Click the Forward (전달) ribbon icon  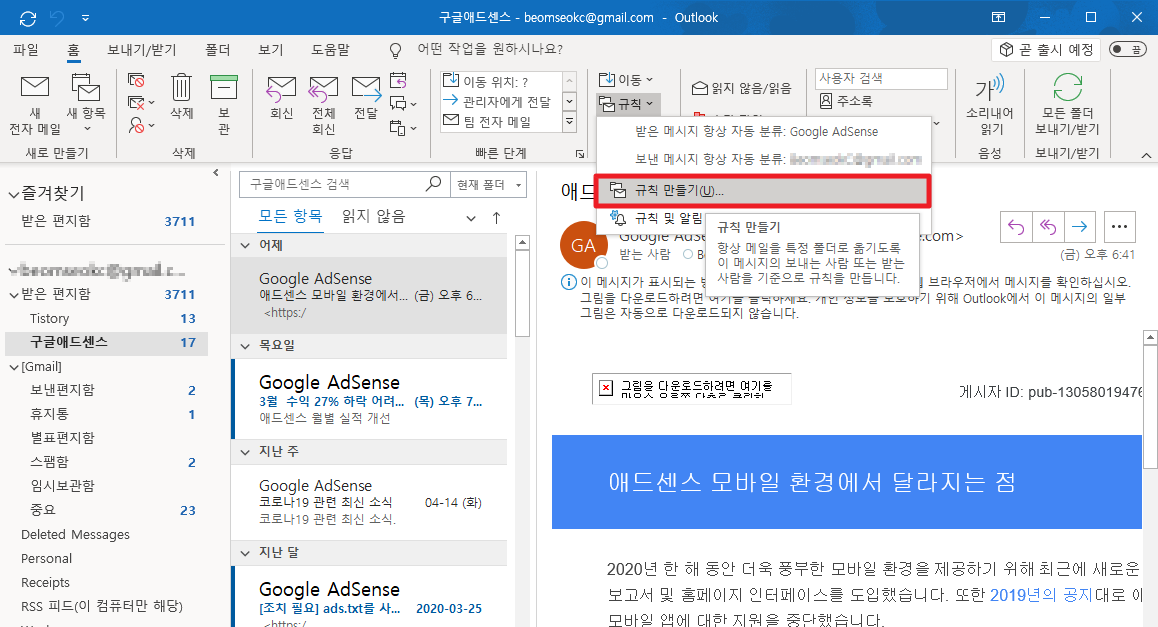pyautogui.click(x=366, y=97)
